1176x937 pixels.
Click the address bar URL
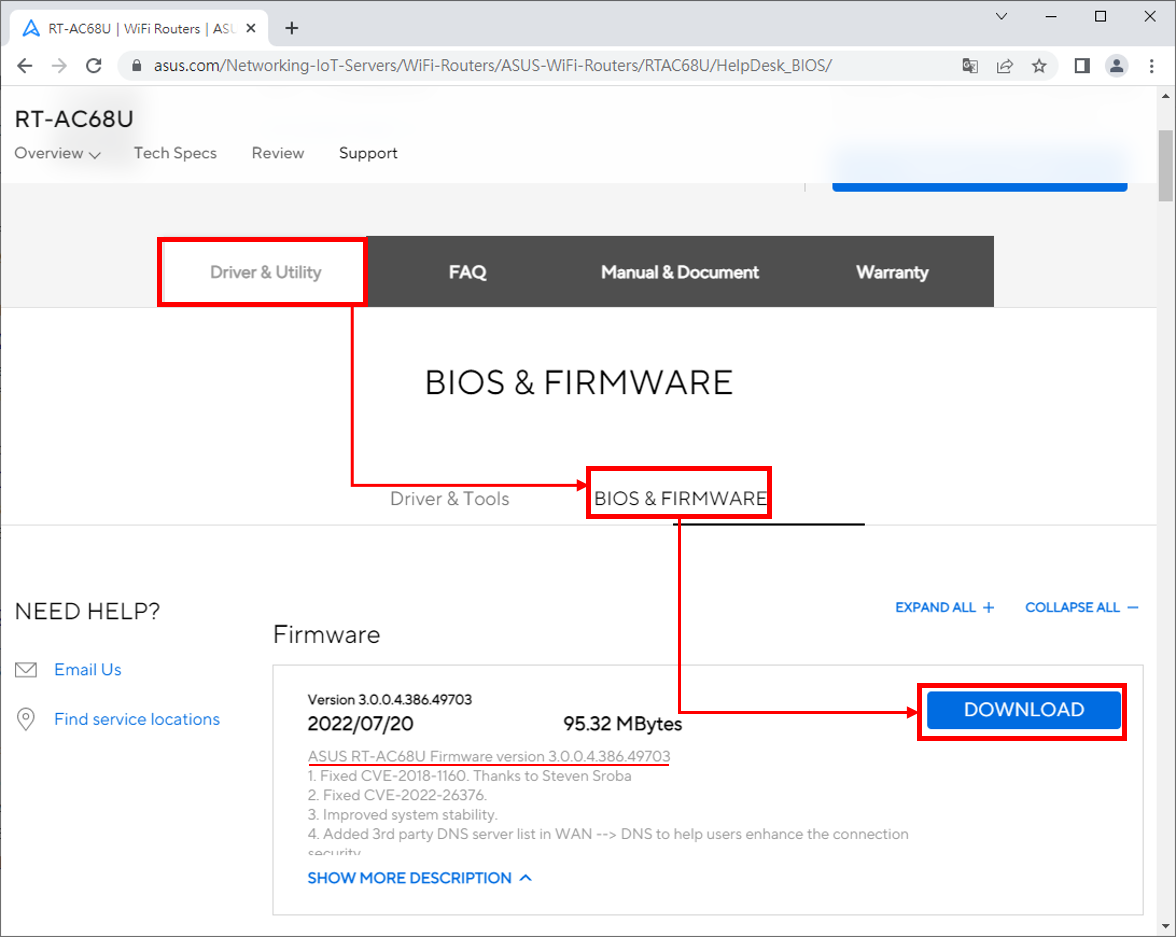point(493,66)
